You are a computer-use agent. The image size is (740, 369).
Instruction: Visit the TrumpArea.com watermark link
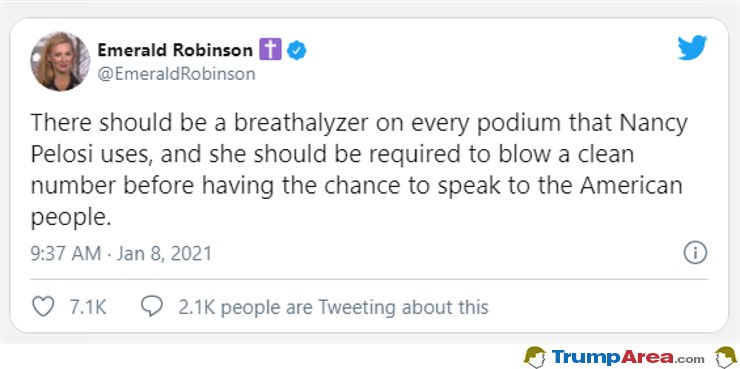[x=628, y=357]
